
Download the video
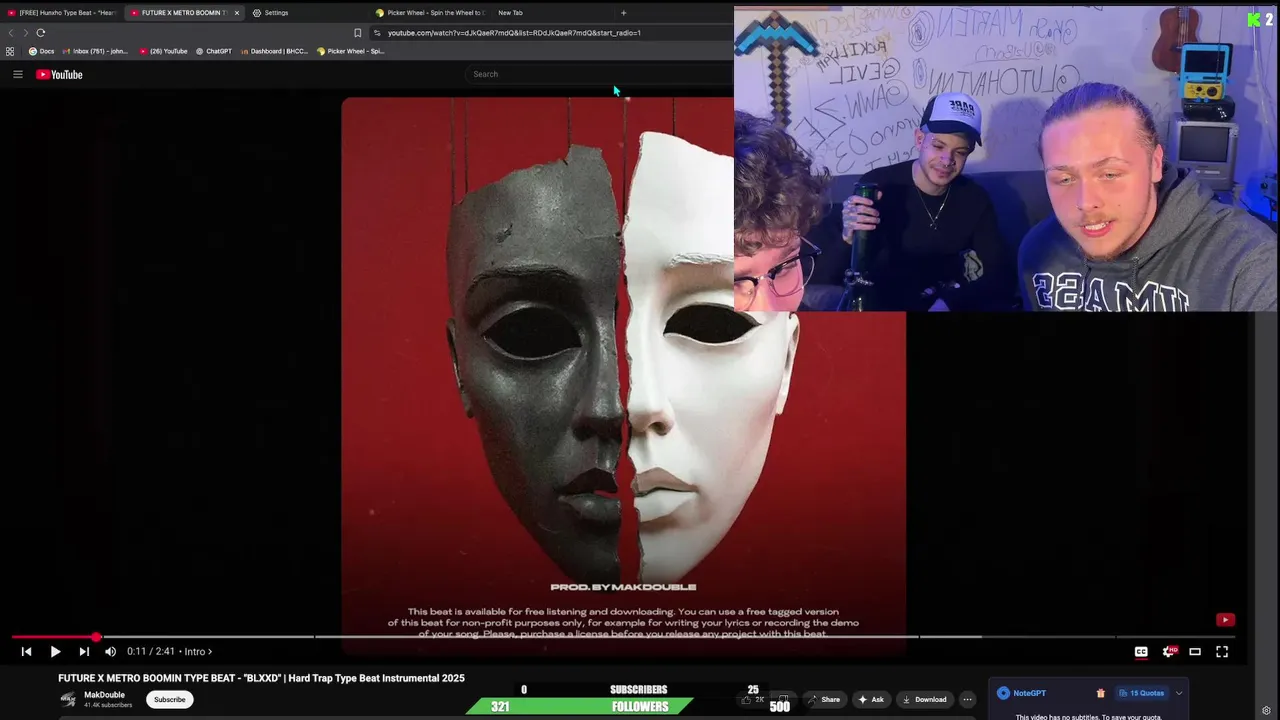point(924,699)
